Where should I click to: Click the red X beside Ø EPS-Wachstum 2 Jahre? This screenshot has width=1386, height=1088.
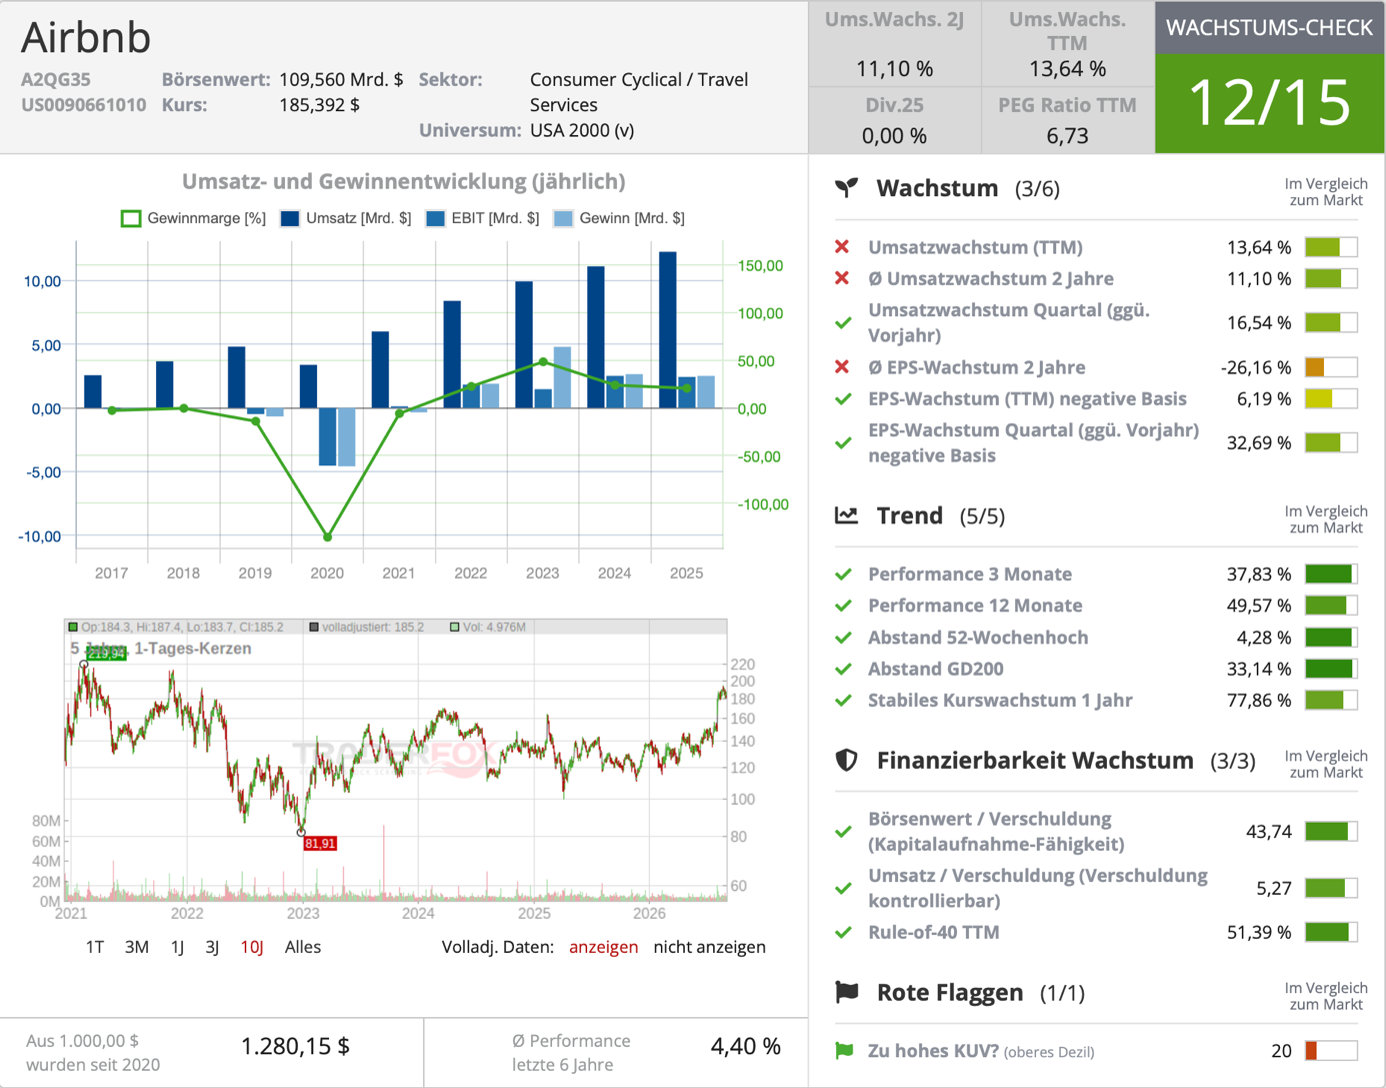pyautogui.click(x=842, y=367)
